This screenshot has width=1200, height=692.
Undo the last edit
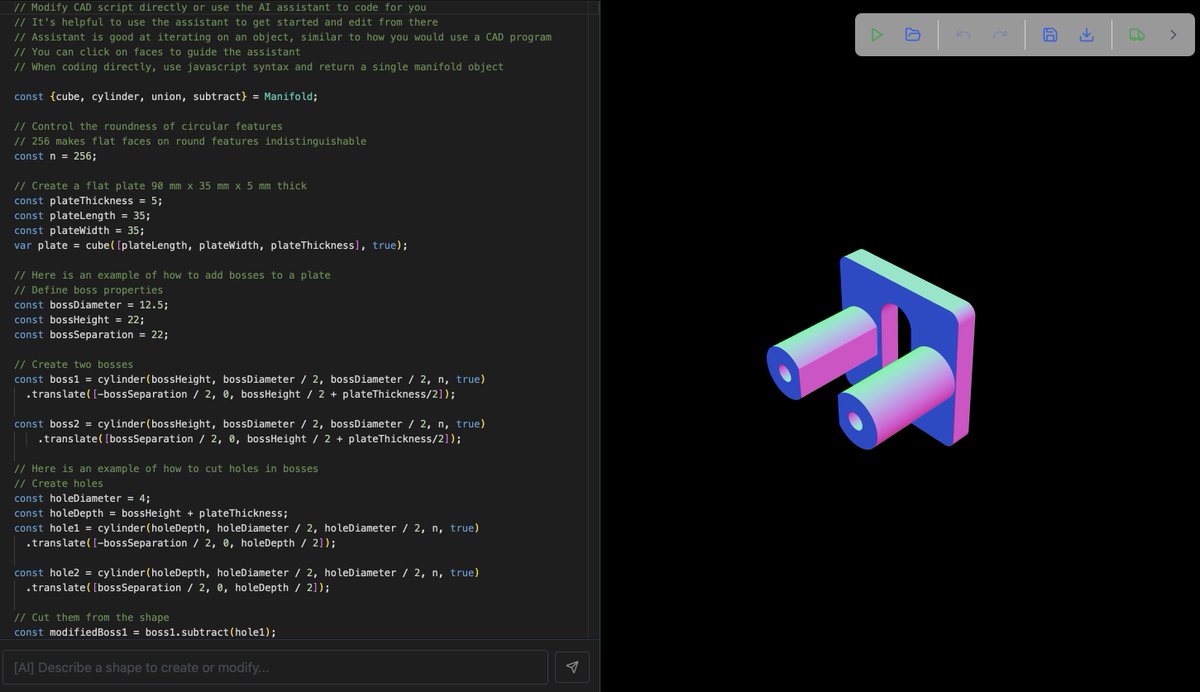point(963,35)
